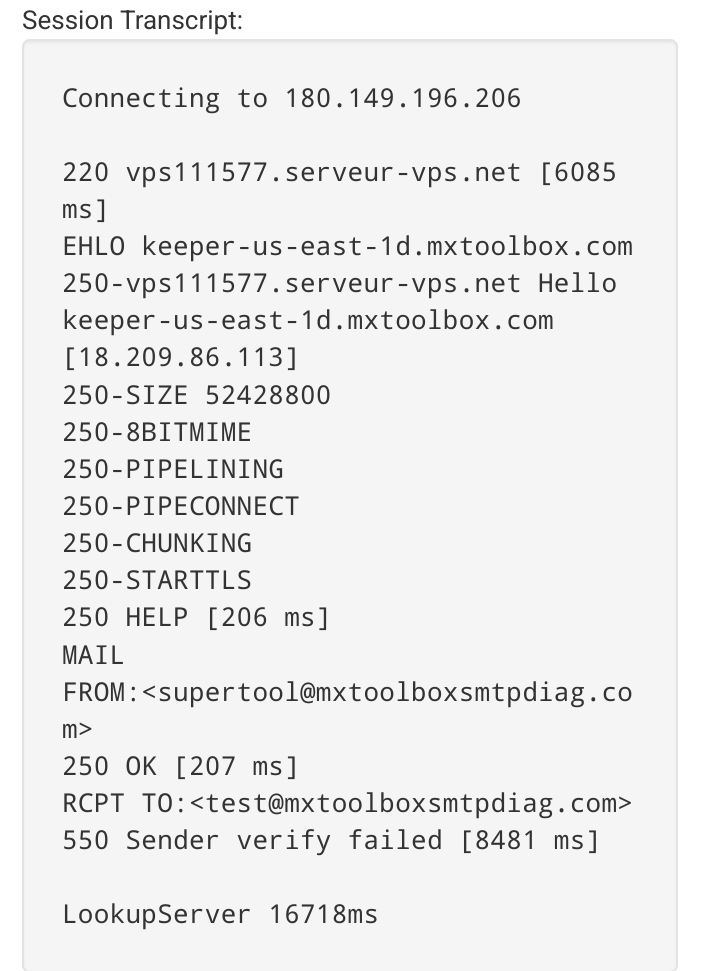Click the 250 OK [207 ms] line
The image size is (719, 971).
[x=181, y=767]
